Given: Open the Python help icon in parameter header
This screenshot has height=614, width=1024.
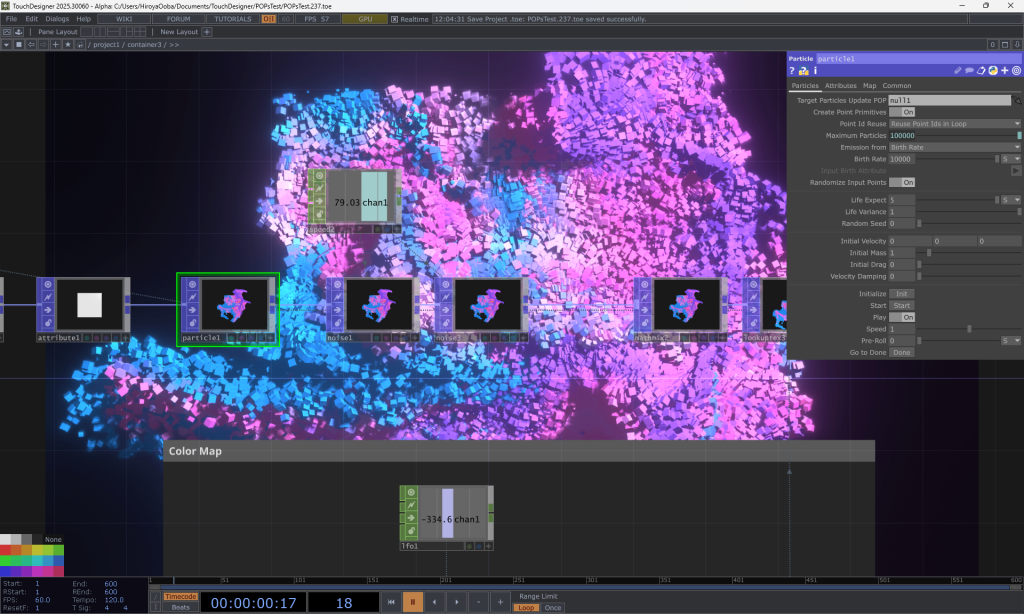Looking at the screenshot, I should point(803,71).
